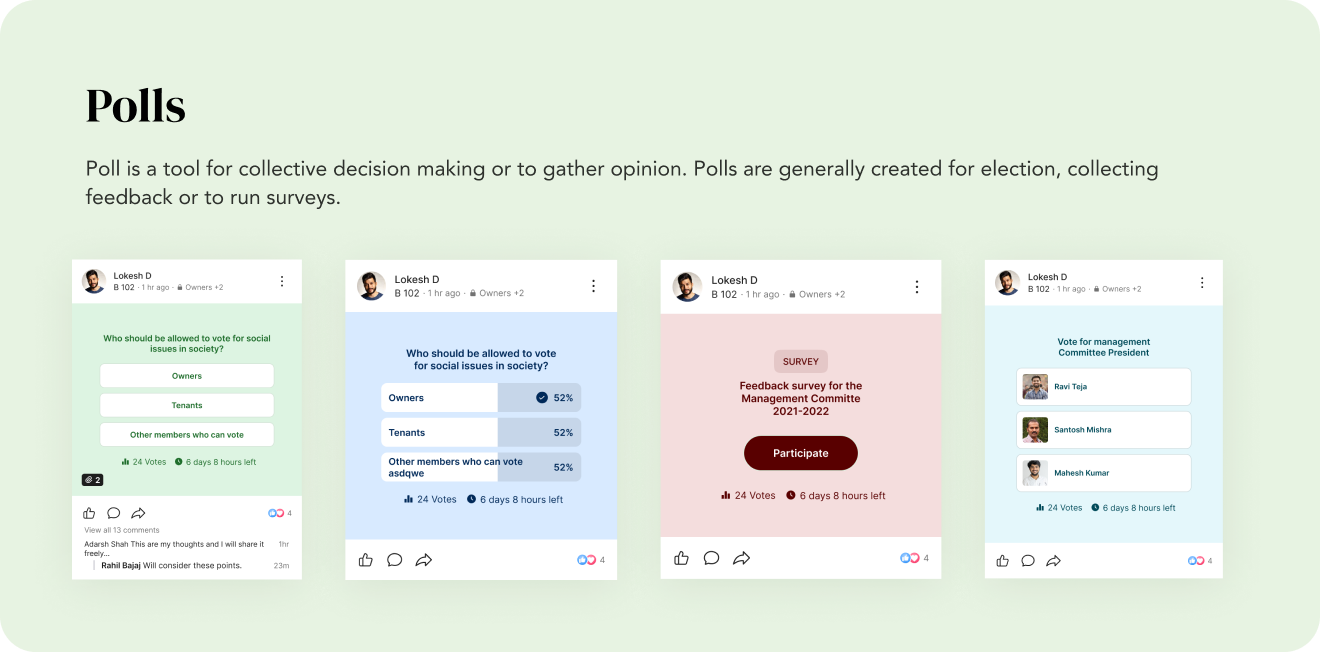Screen dimensions: 1320x653
Task: Expand options menu on survey card
Action: 917,287
